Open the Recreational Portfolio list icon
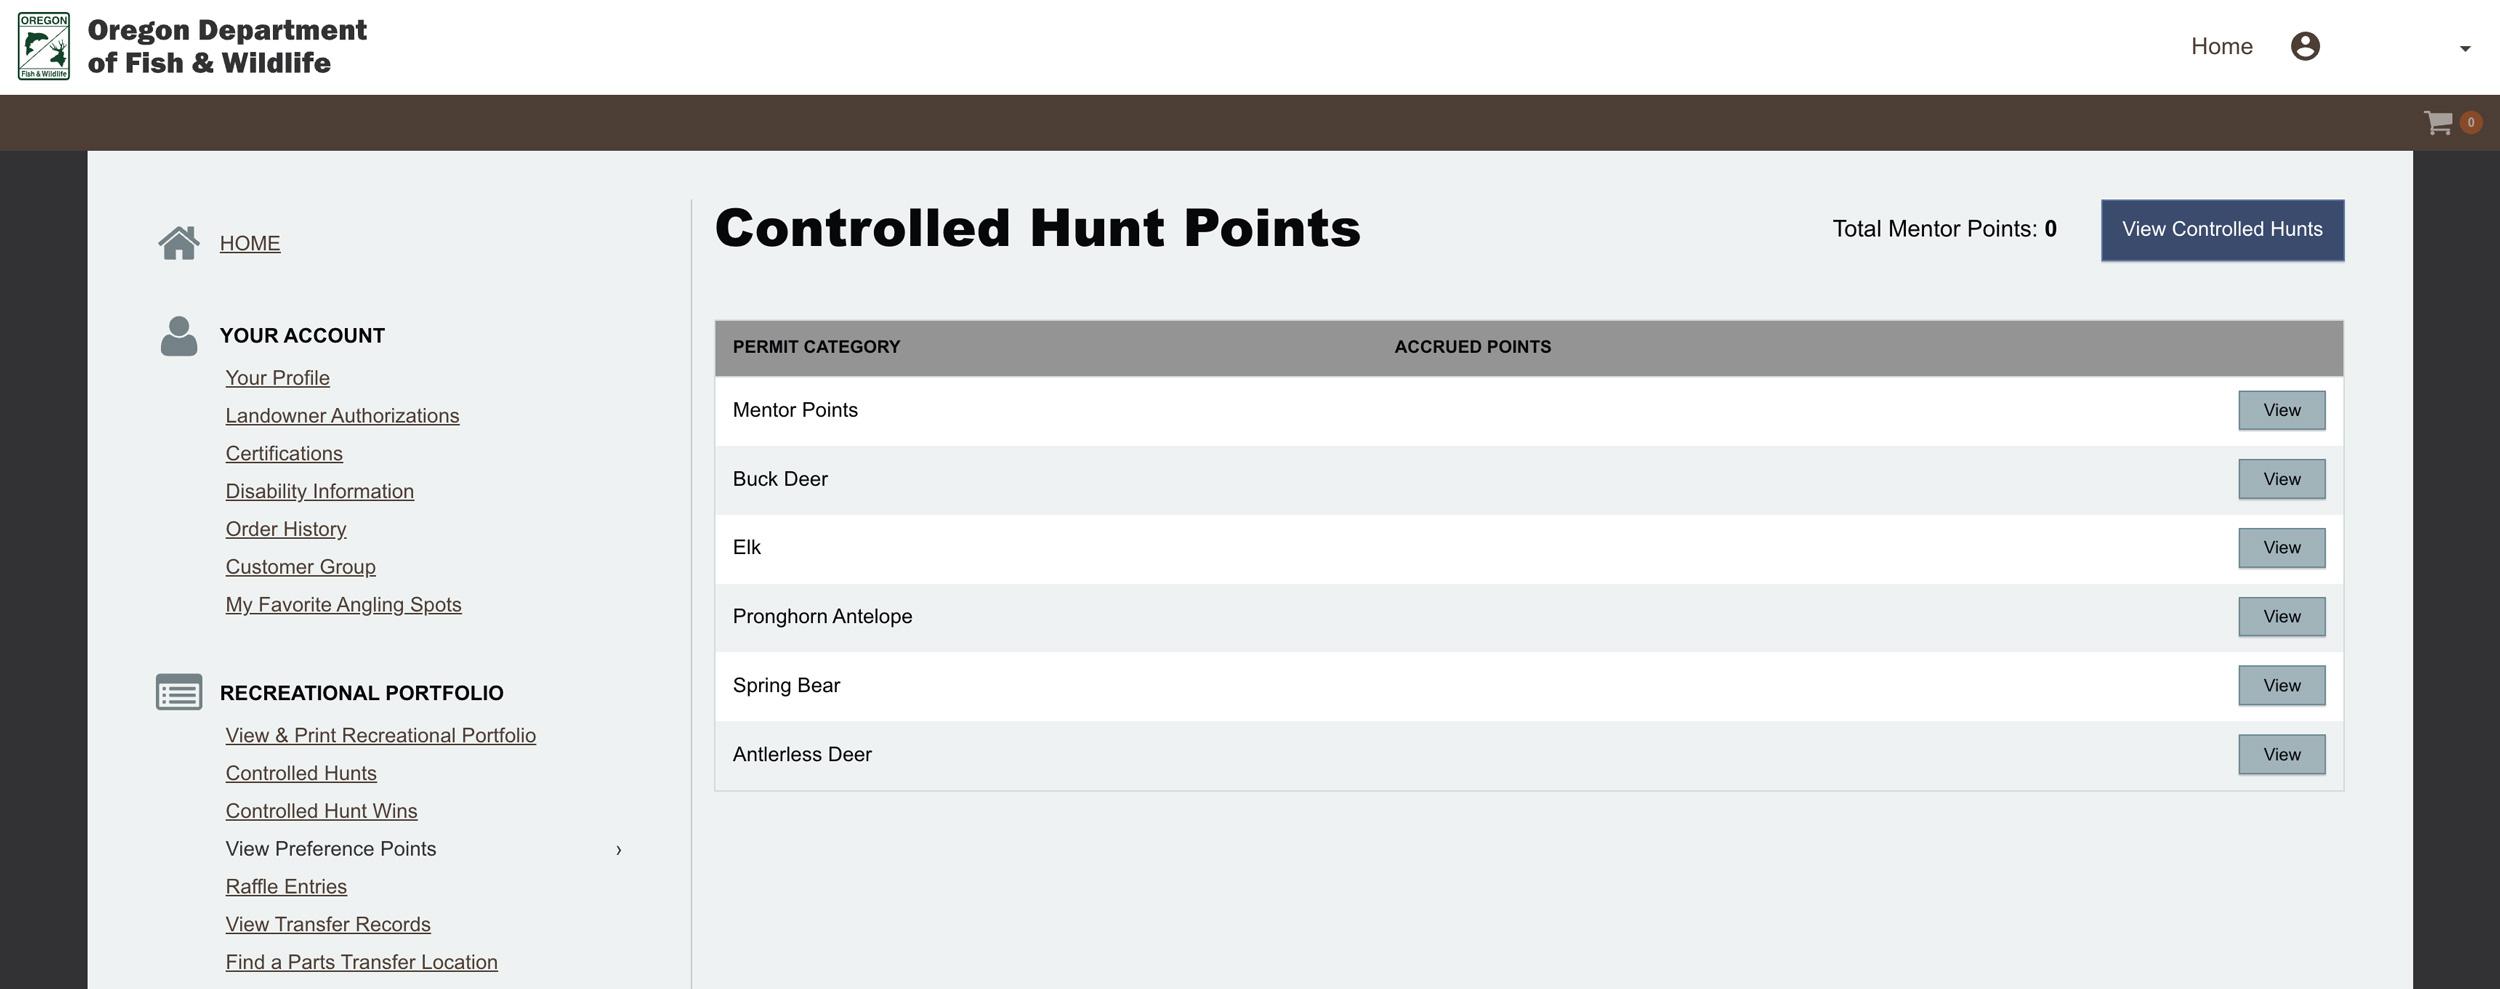 (x=179, y=691)
